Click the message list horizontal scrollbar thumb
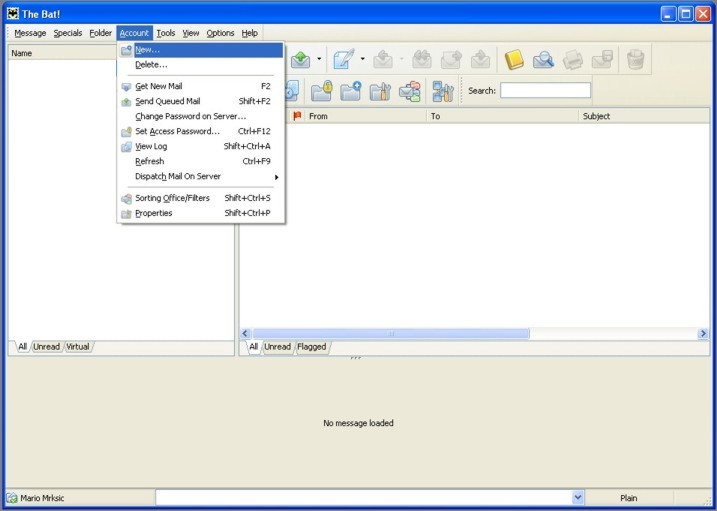The image size is (717, 511). (x=391, y=334)
